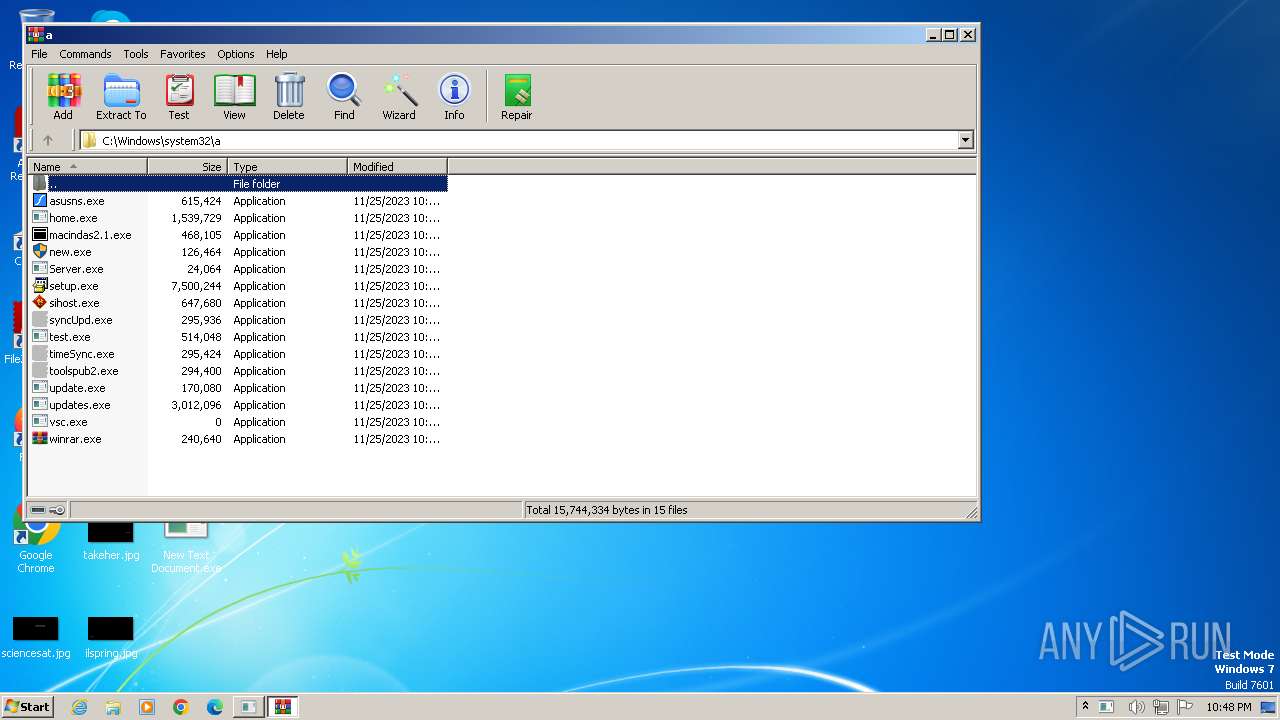
Task: Click the taskbar clock showing 10:48 PM
Action: click(1229, 707)
